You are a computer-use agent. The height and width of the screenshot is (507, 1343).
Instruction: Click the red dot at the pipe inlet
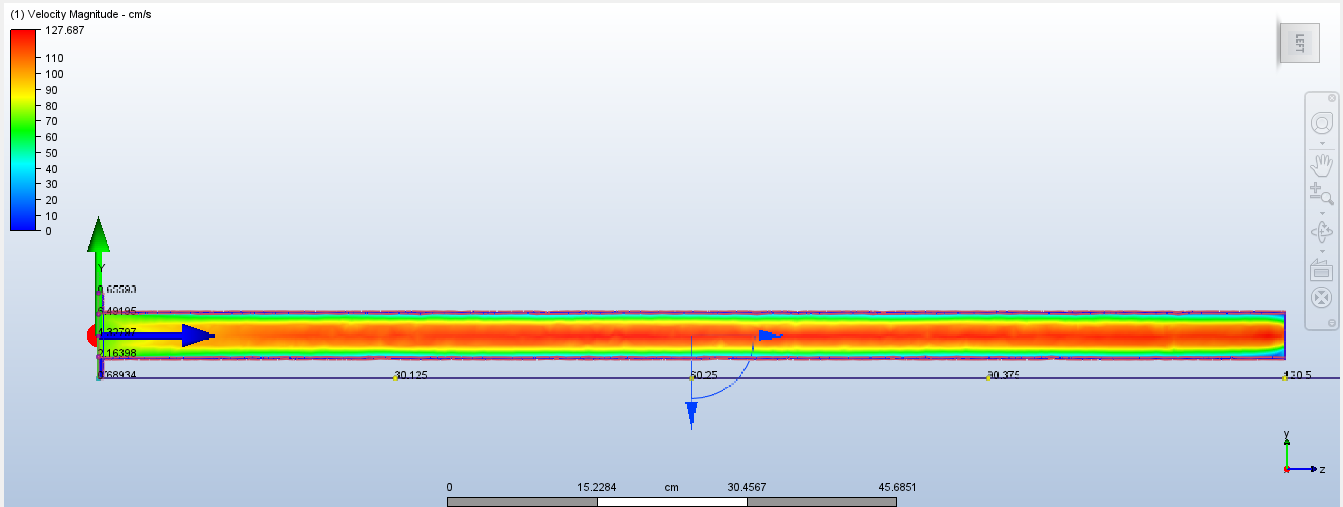pyautogui.click(x=92, y=335)
